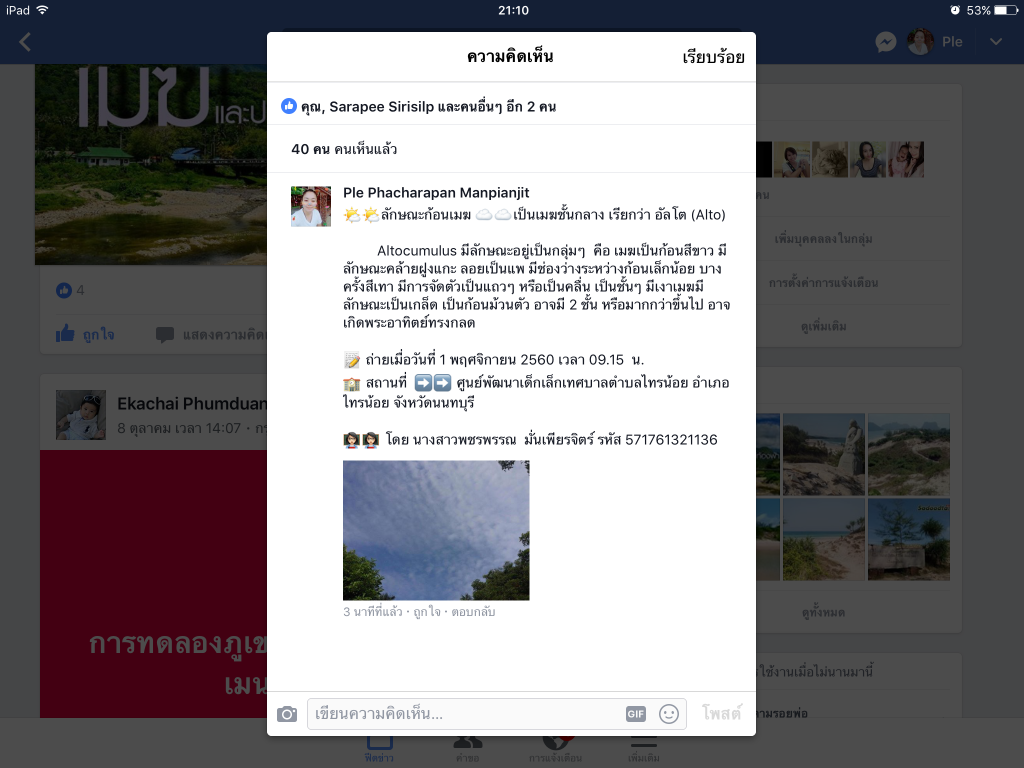Tap the camera icon to attach photo

point(287,714)
